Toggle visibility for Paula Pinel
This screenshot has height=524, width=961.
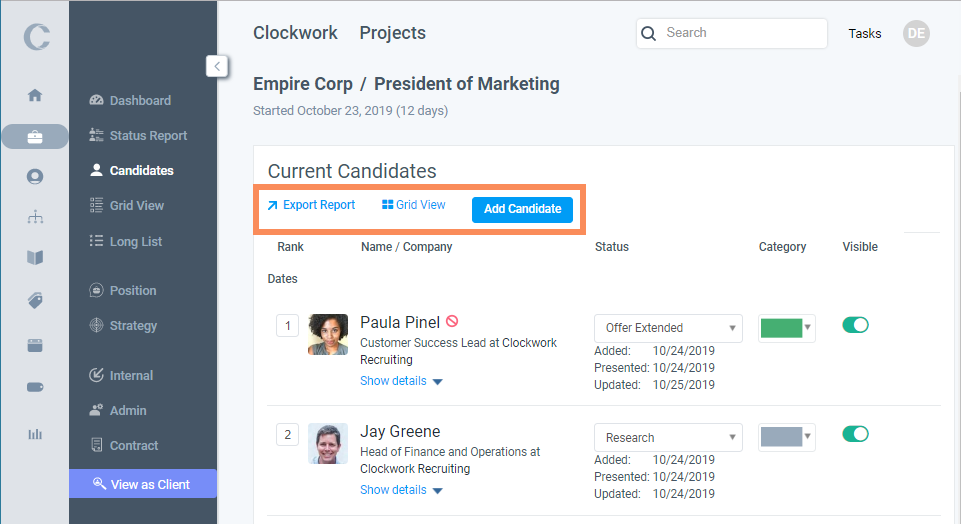coord(856,325)
